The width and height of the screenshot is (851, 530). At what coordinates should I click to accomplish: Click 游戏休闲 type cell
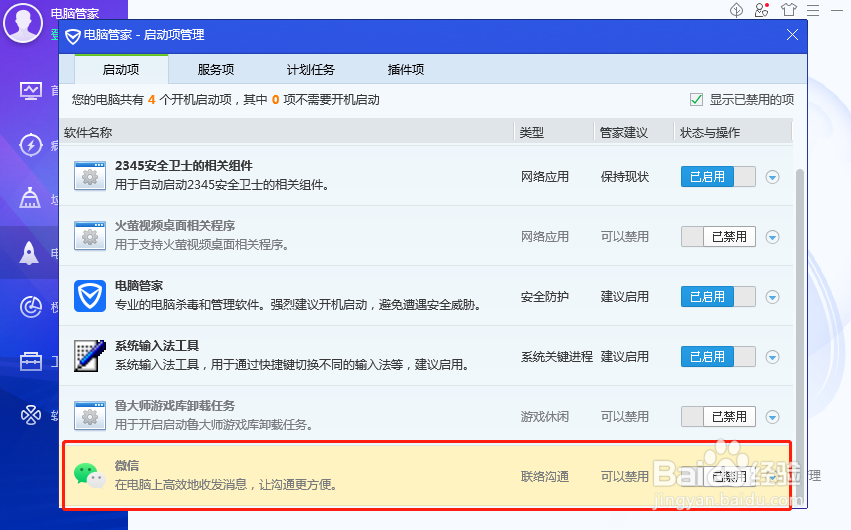(x=544, y=417)
